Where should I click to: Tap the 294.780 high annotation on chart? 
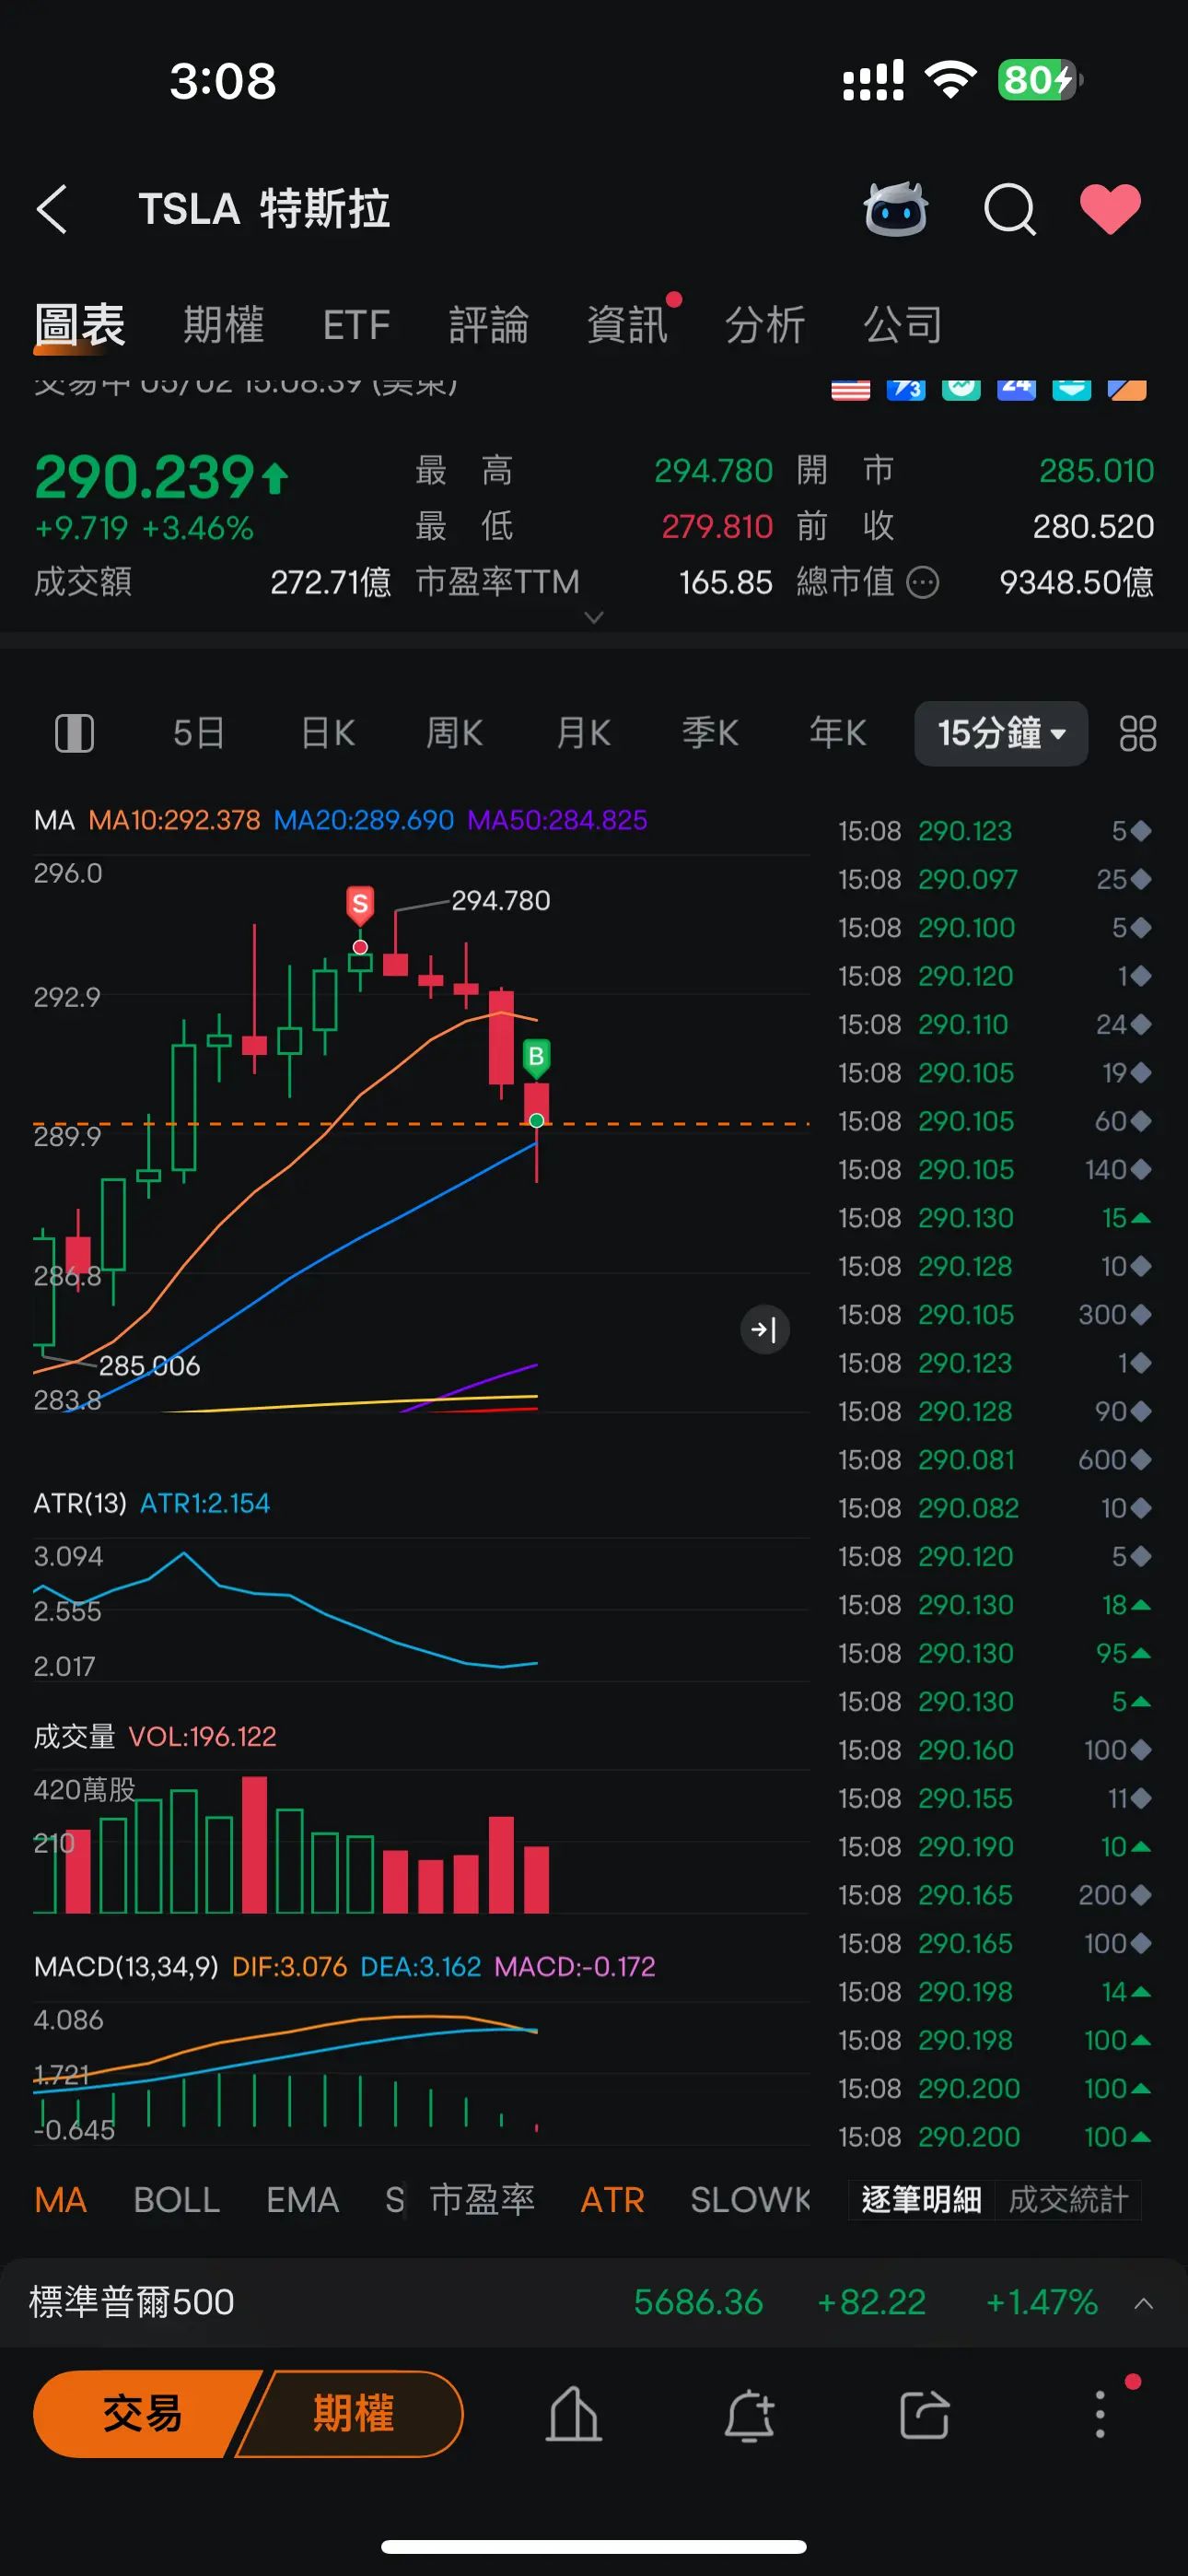pyautogui.click(x=501, y=901)
